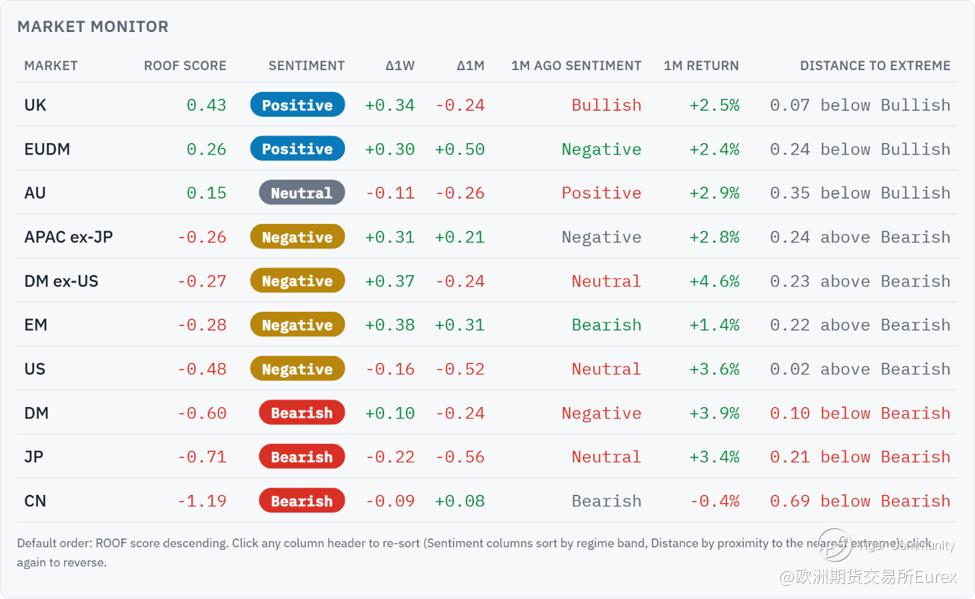Select the DM ex-US market label
975x599 pixels.
pyautogui.click(x=61, y=281)
